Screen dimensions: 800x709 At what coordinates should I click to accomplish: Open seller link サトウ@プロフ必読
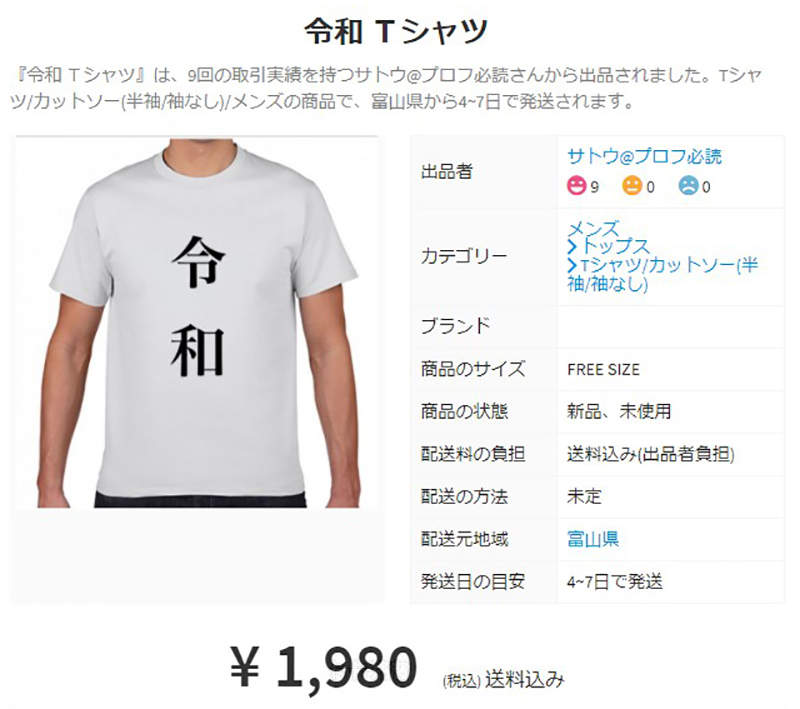tap(644, 156)
